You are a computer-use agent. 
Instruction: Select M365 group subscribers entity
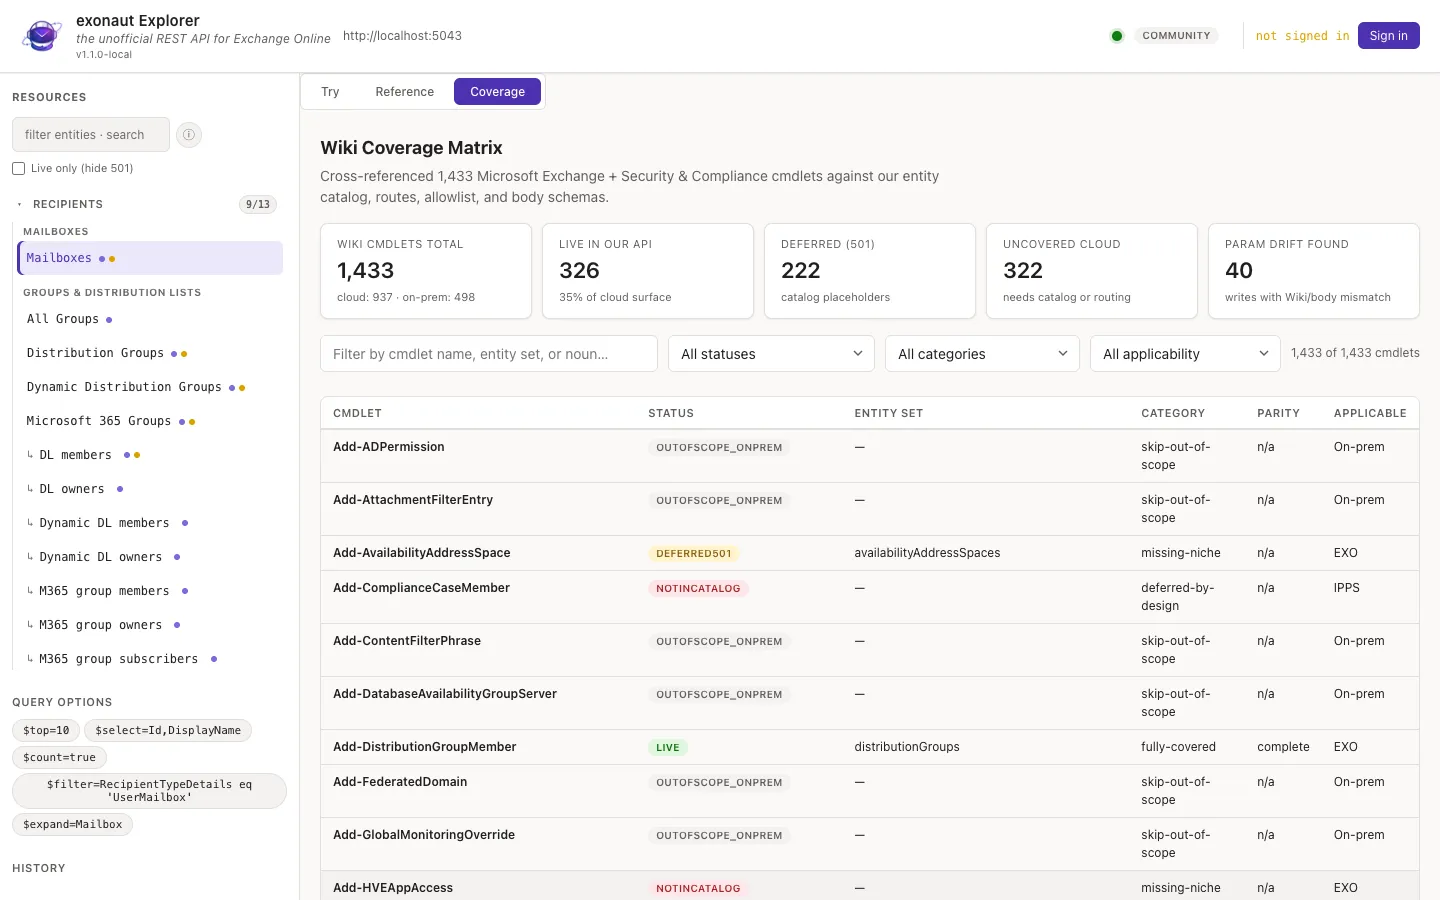[150, 659]
